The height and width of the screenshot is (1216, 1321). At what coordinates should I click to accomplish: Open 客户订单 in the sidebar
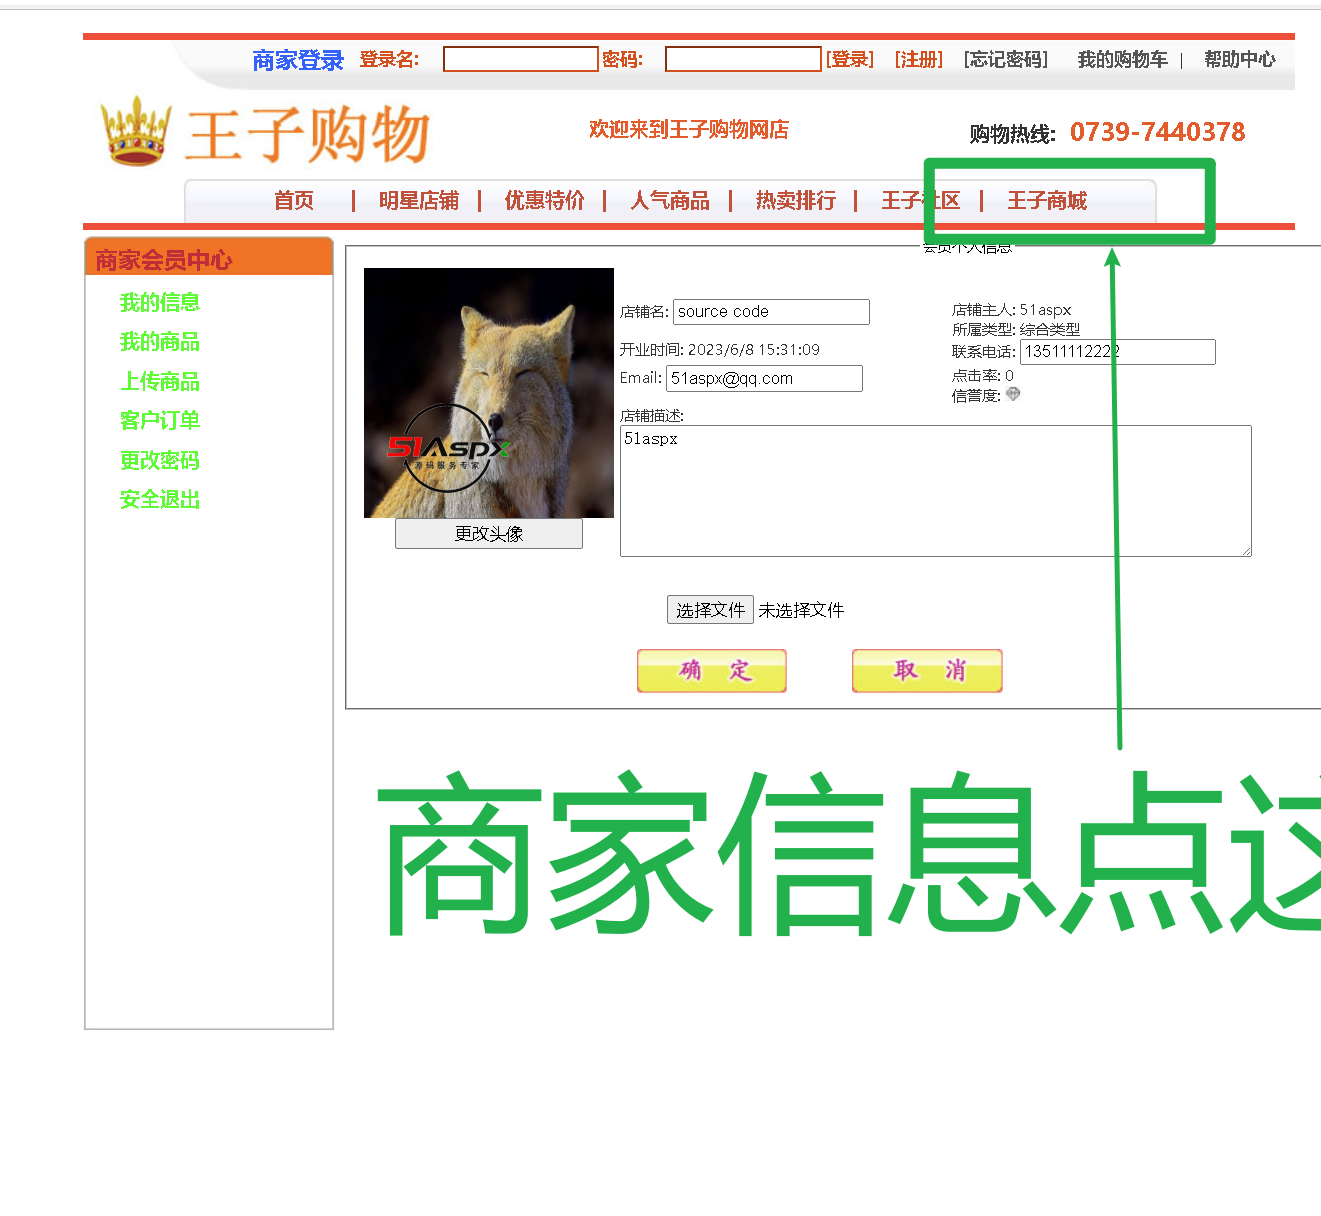[160, 420]
